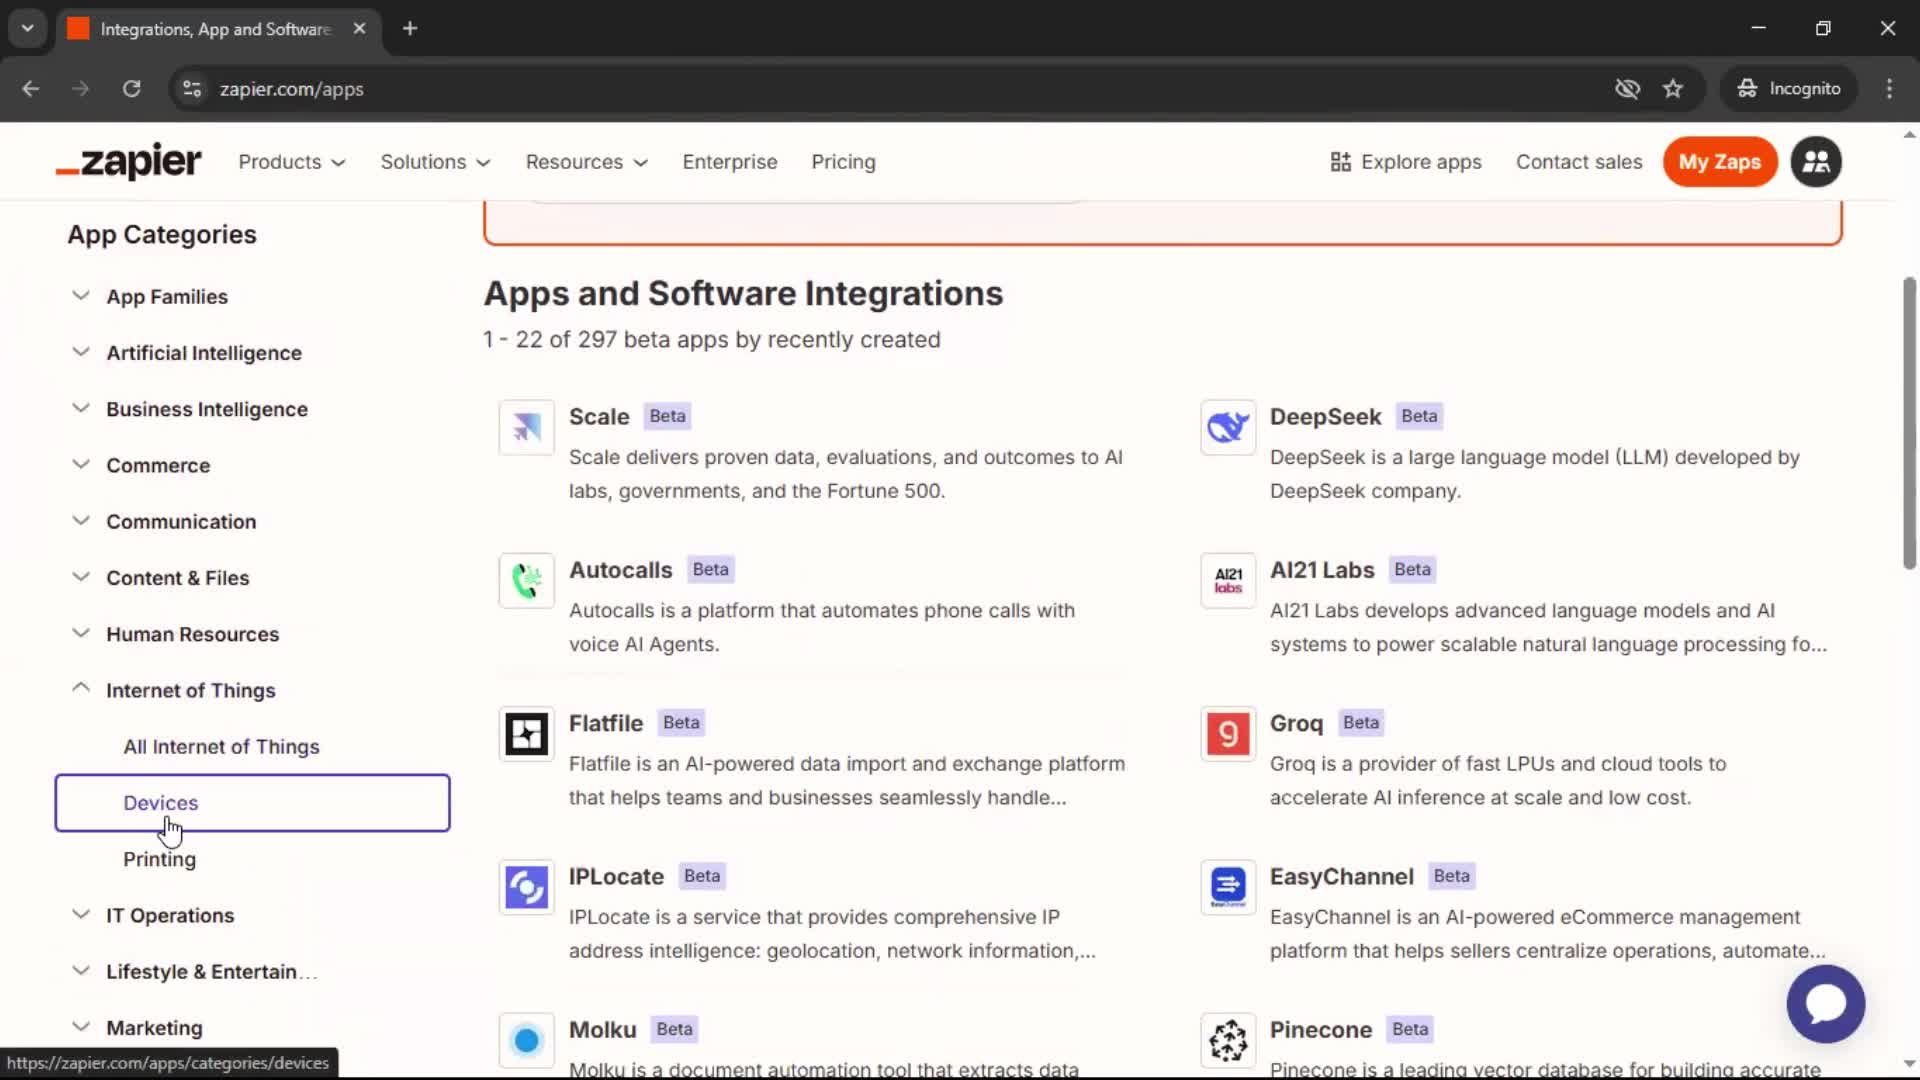The height and width of the screenshot is (1080, 1920).
Task: Open the tab search dropdown arrow
Action: click(x=28, y=29)
